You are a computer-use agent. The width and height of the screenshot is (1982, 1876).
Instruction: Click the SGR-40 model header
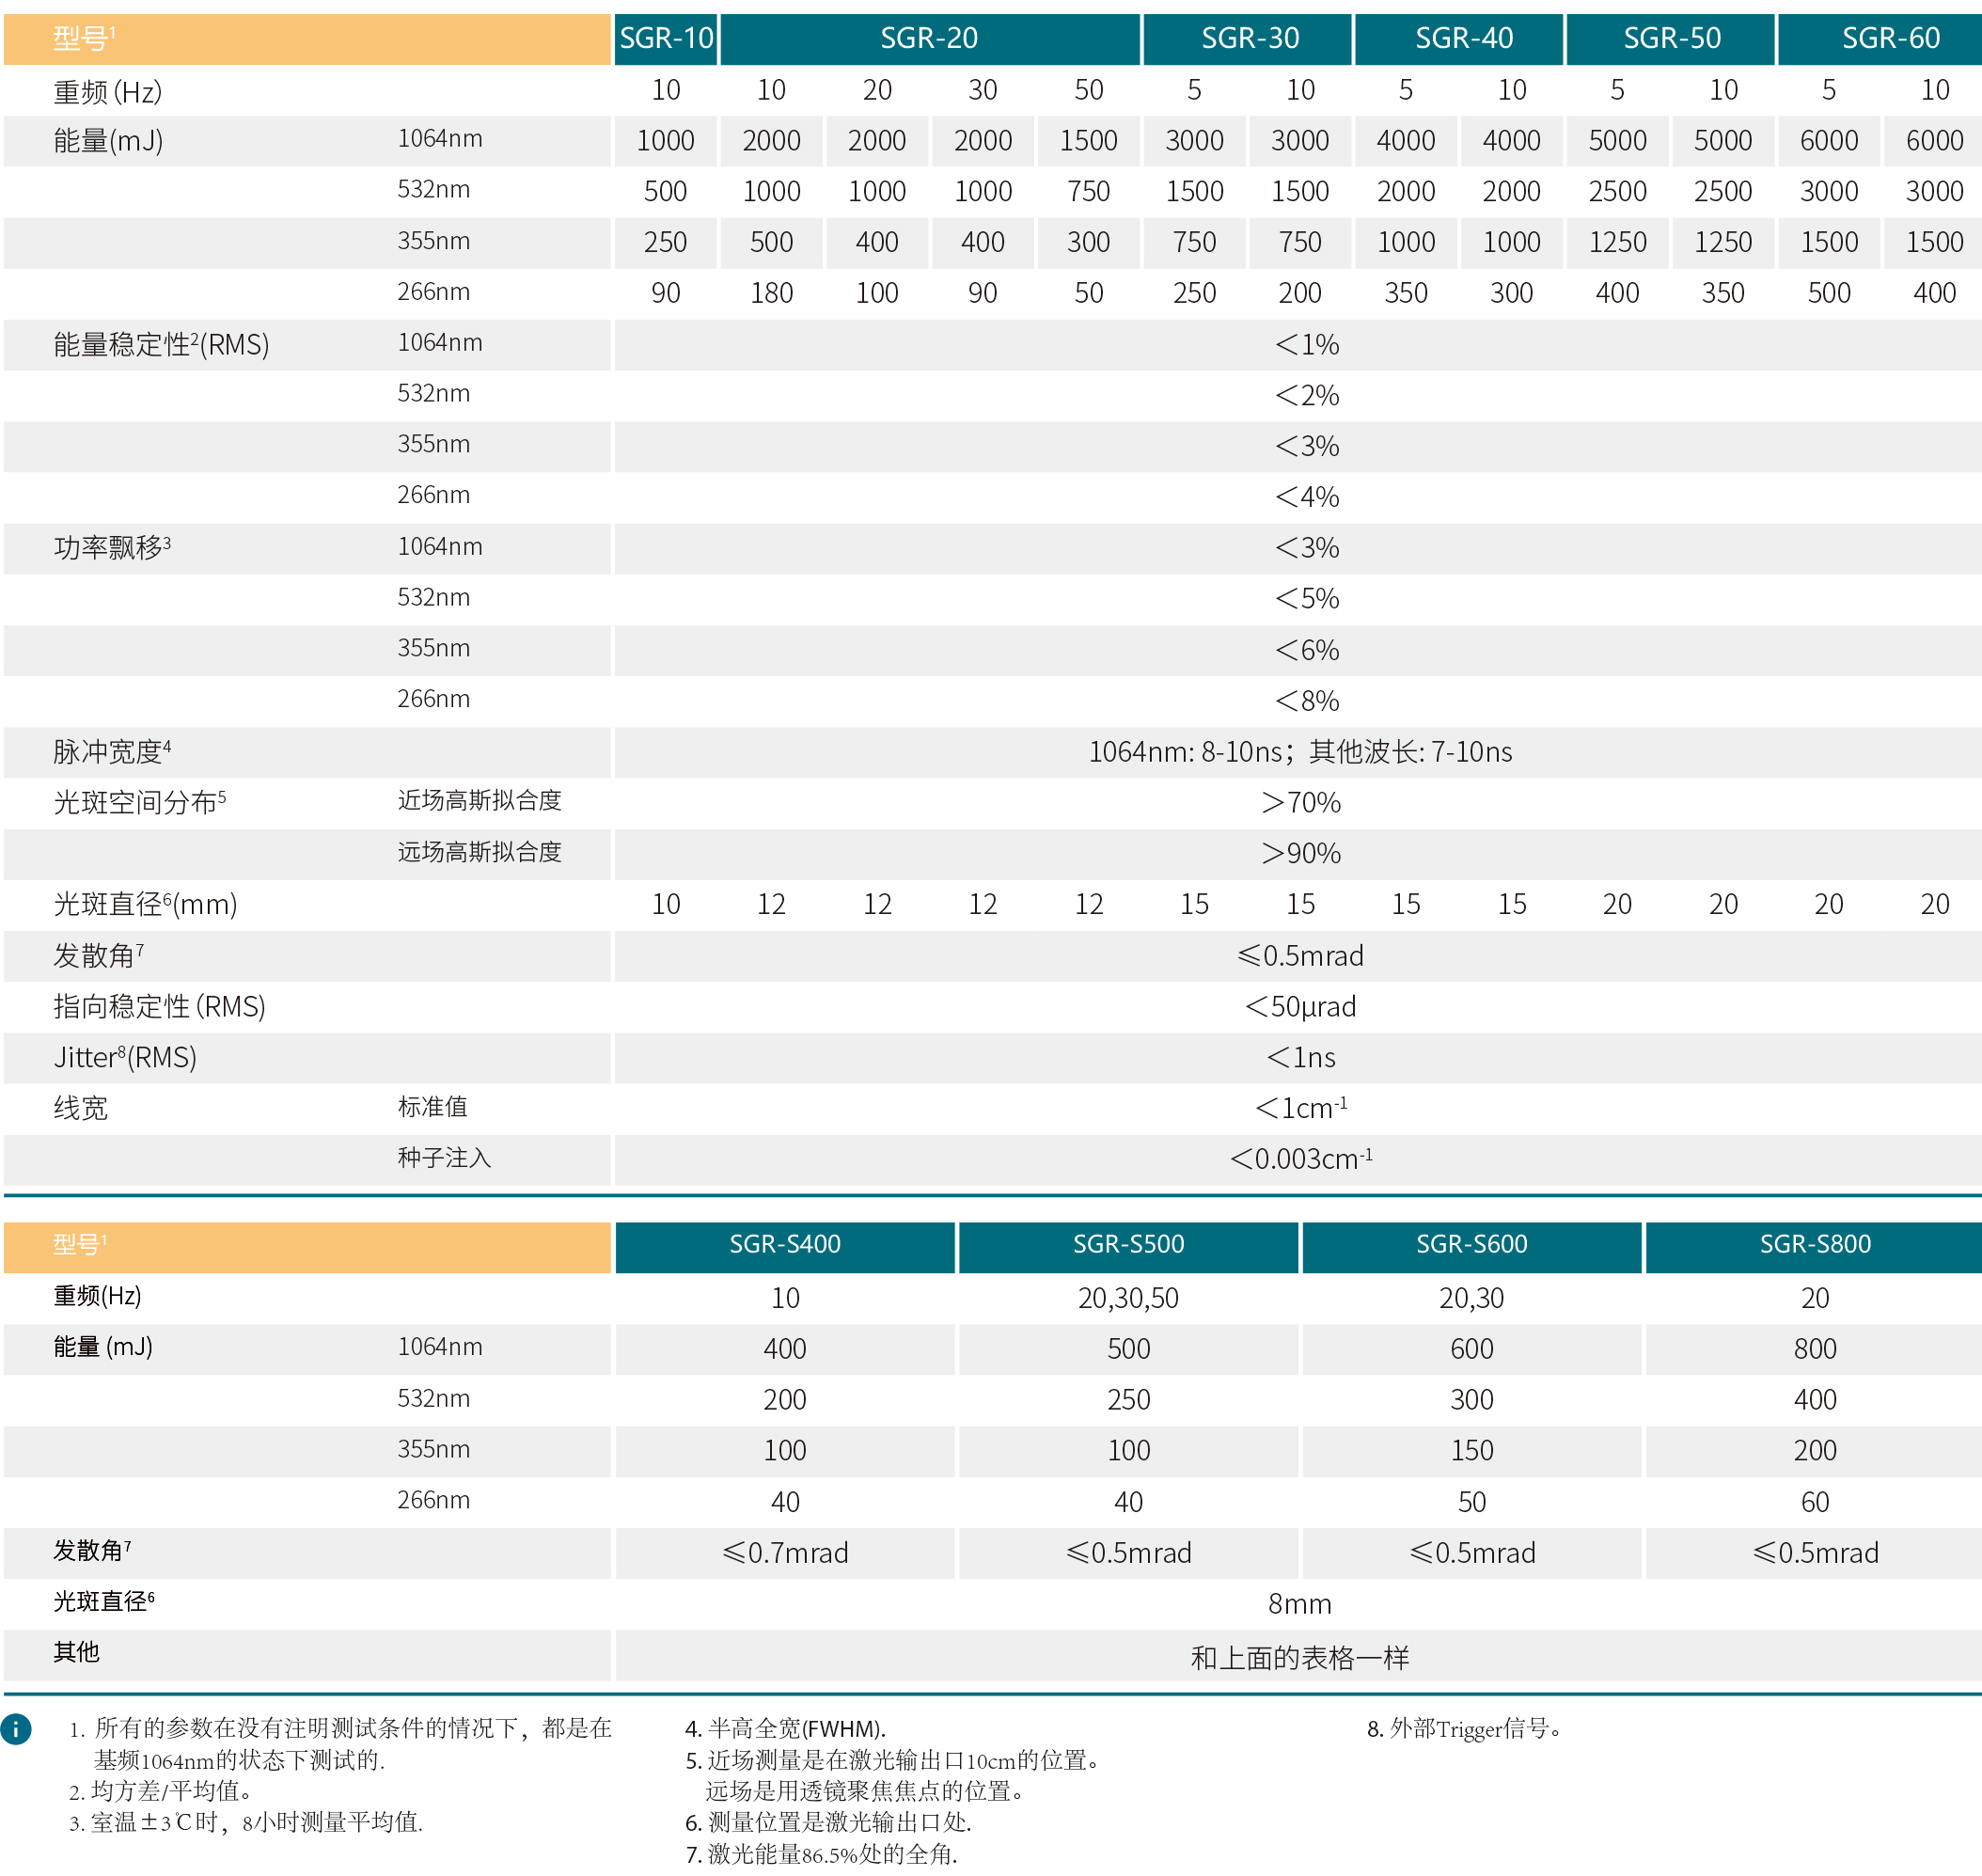click(1463, 39)
